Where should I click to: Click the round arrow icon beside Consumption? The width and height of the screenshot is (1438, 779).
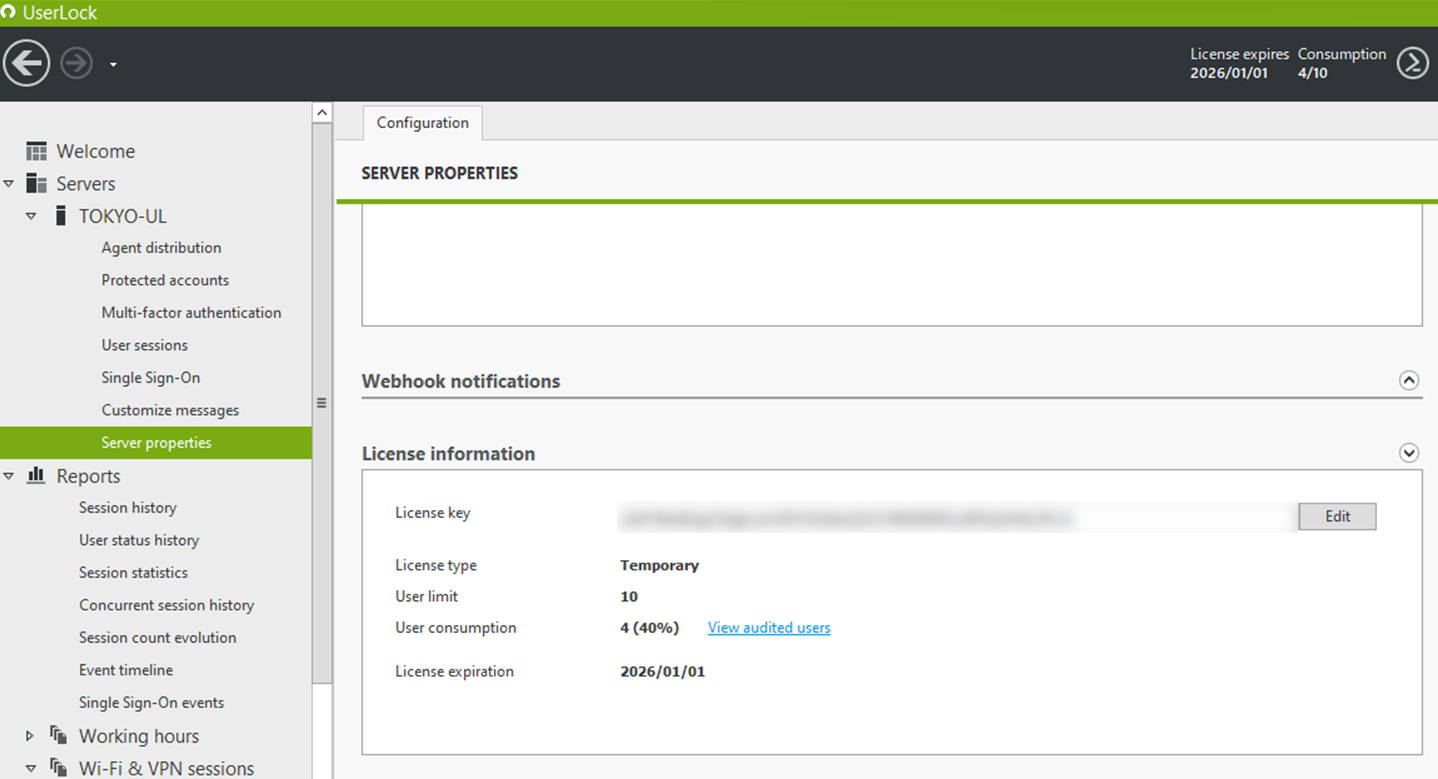[1412, 63]
